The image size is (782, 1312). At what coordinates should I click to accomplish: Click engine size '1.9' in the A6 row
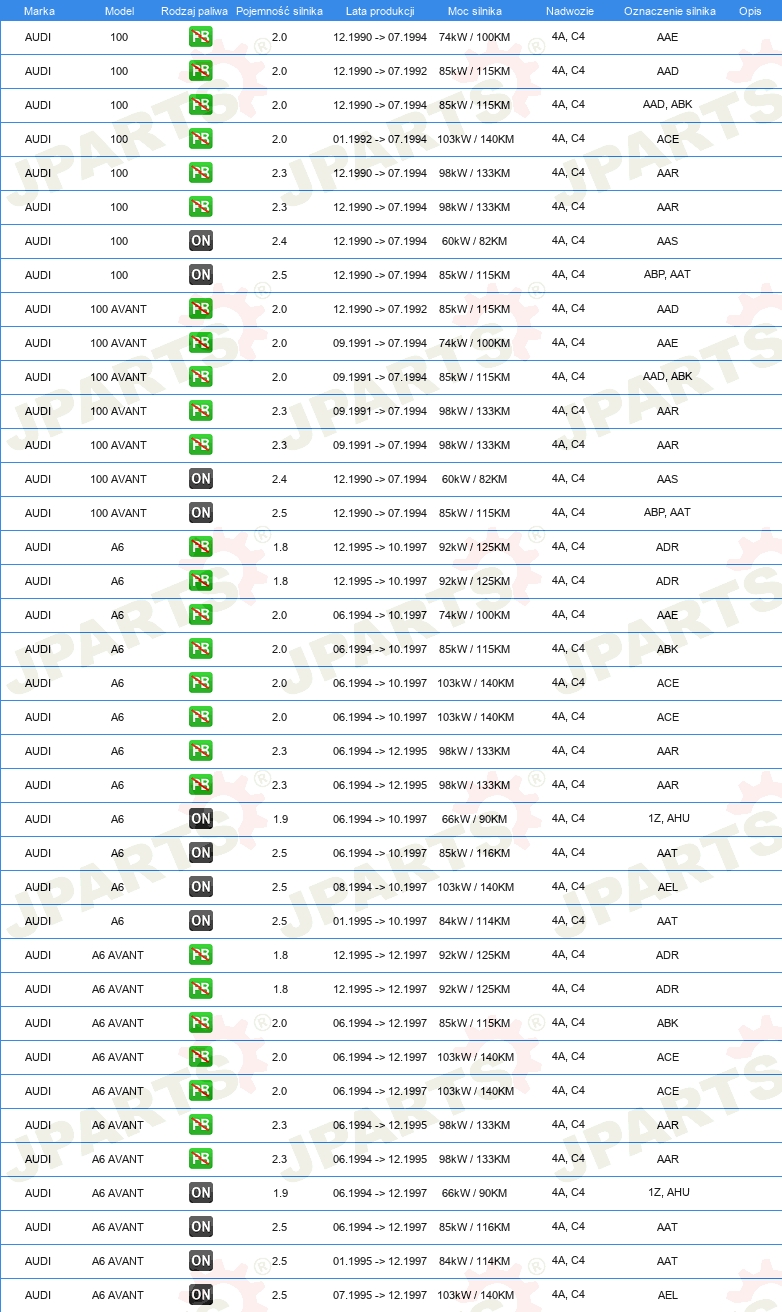coord(279,819)
